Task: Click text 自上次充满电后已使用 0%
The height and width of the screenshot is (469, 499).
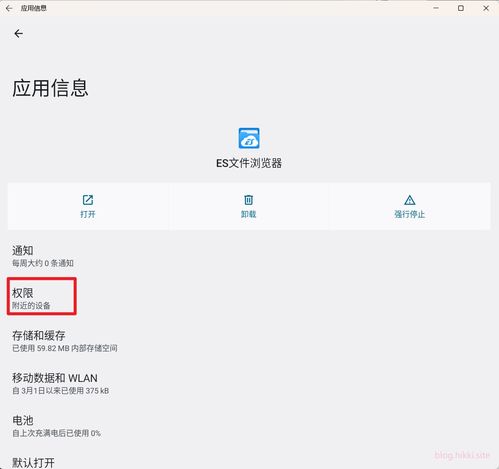Action: tap(56, 433)
